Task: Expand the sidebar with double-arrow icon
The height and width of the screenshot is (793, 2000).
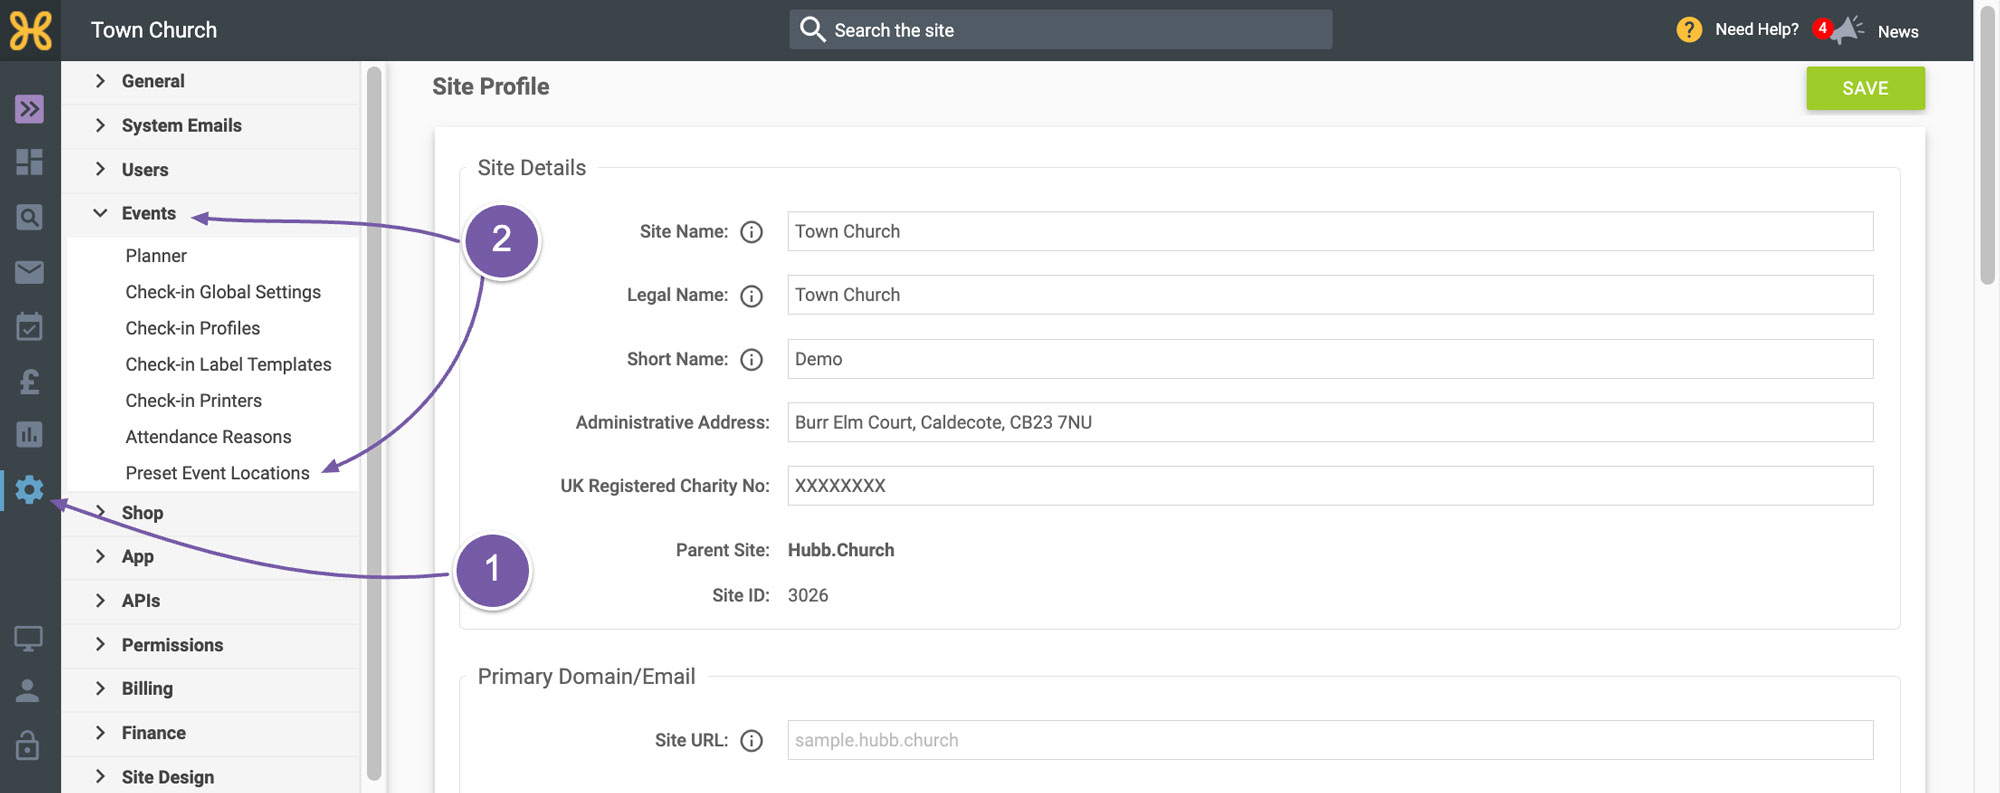Action: point(29,109)
